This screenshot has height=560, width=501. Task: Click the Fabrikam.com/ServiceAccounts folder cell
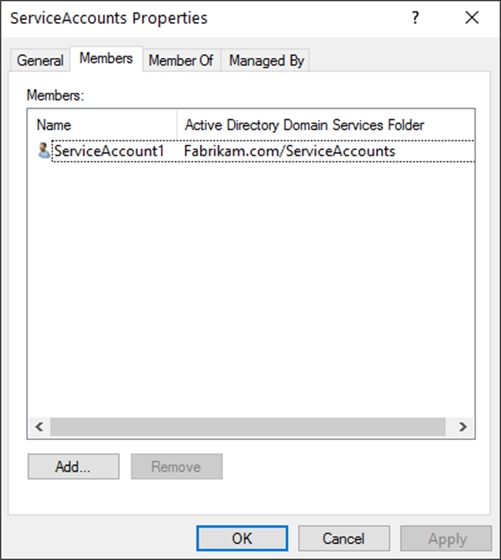(290, 151)
